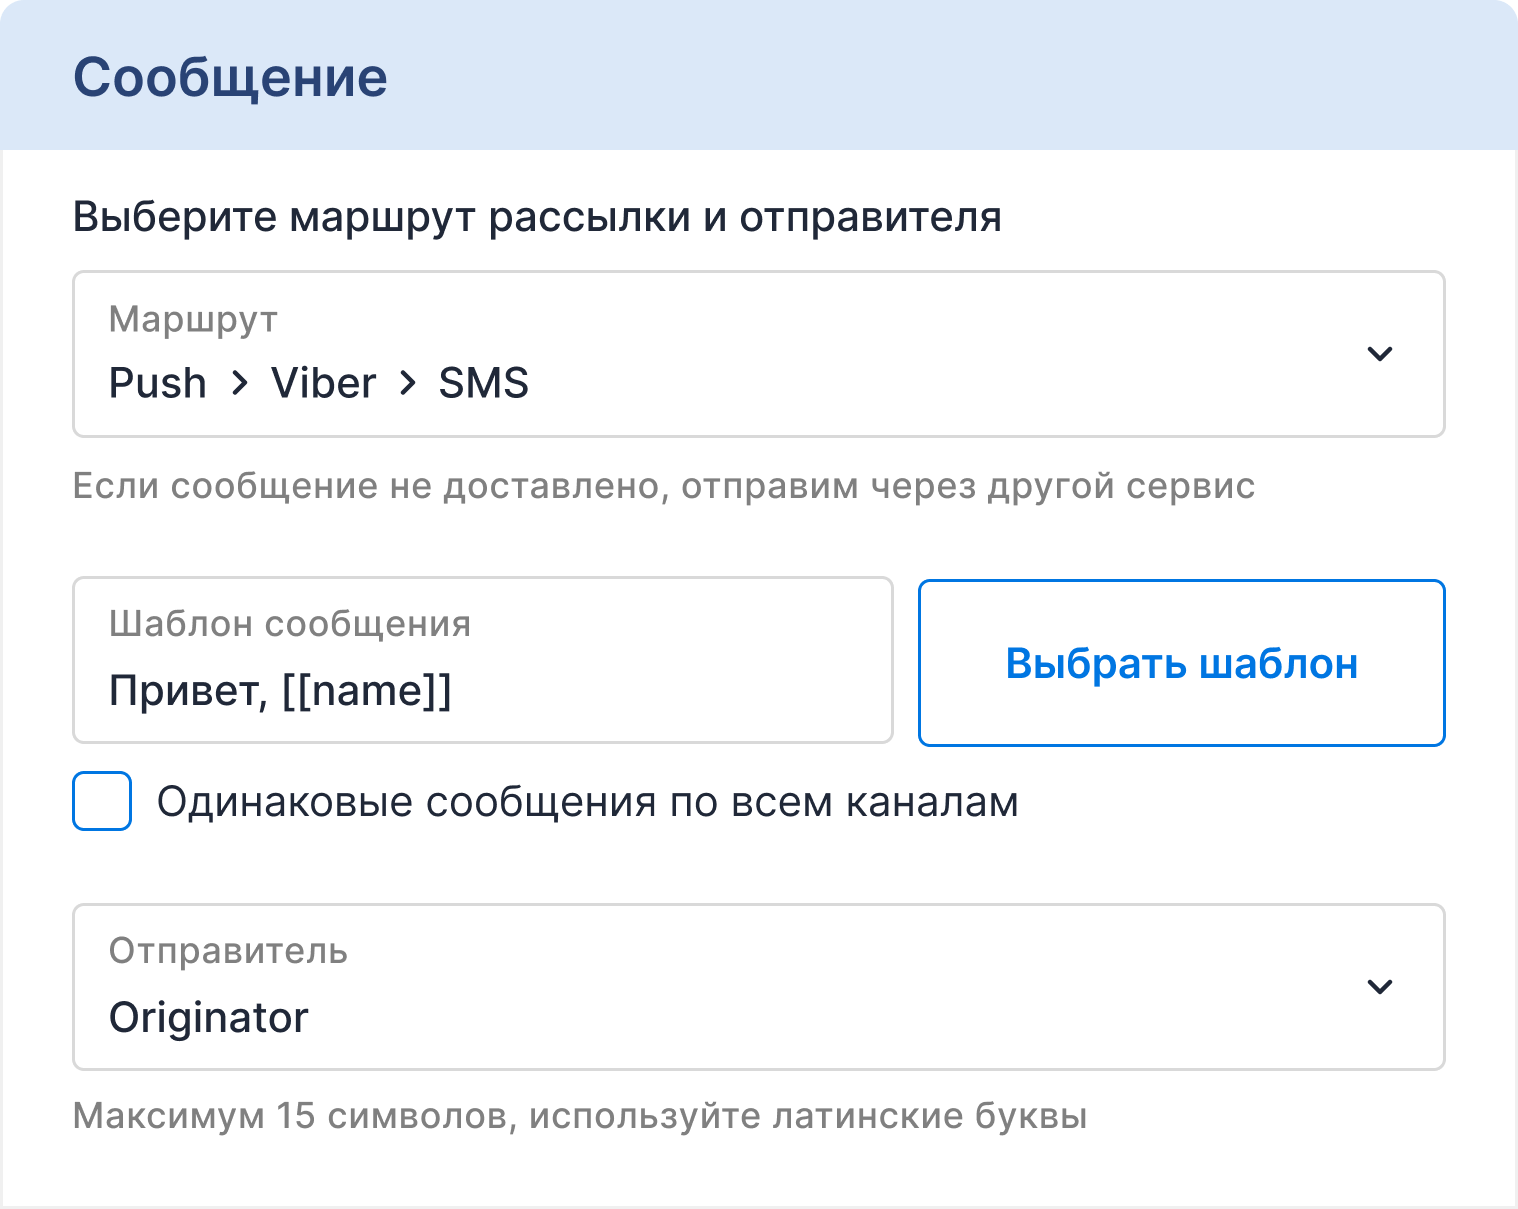Click Push in the route value
The height and width of the screenshot is (1209, 1518).
[157, 383]
